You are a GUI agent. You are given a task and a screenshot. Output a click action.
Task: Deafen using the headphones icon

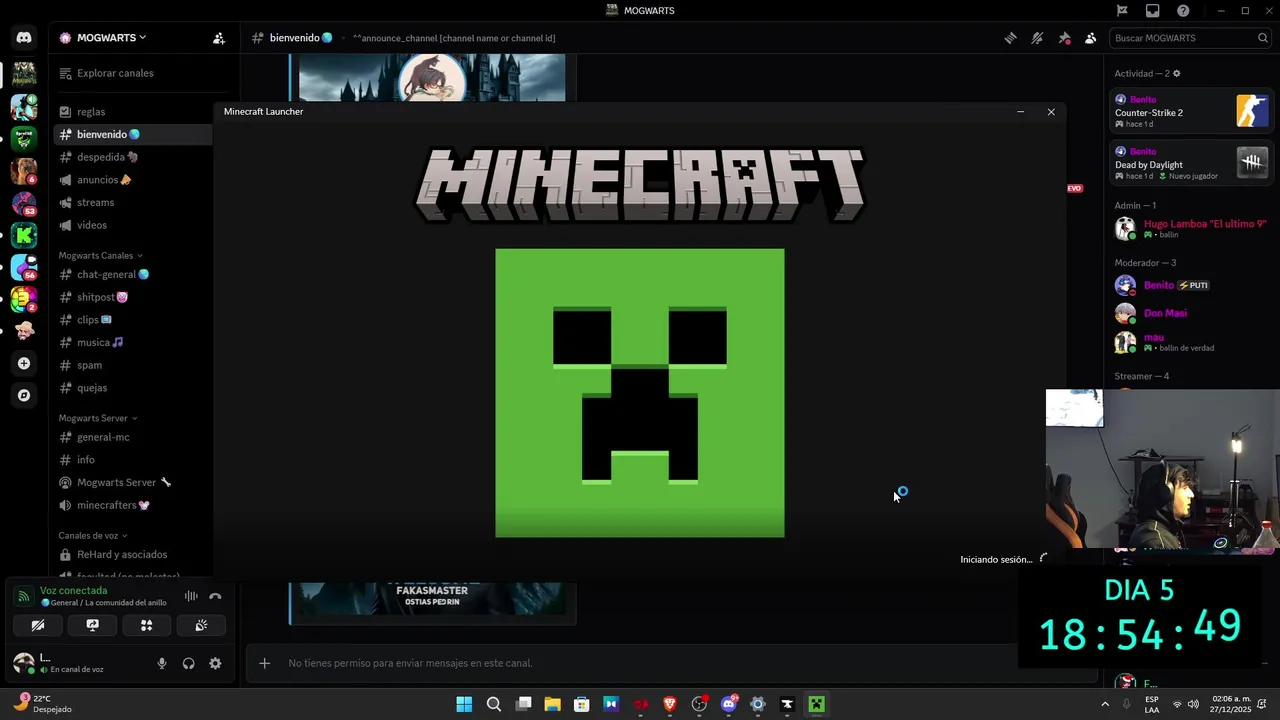[x=188, y=663]
